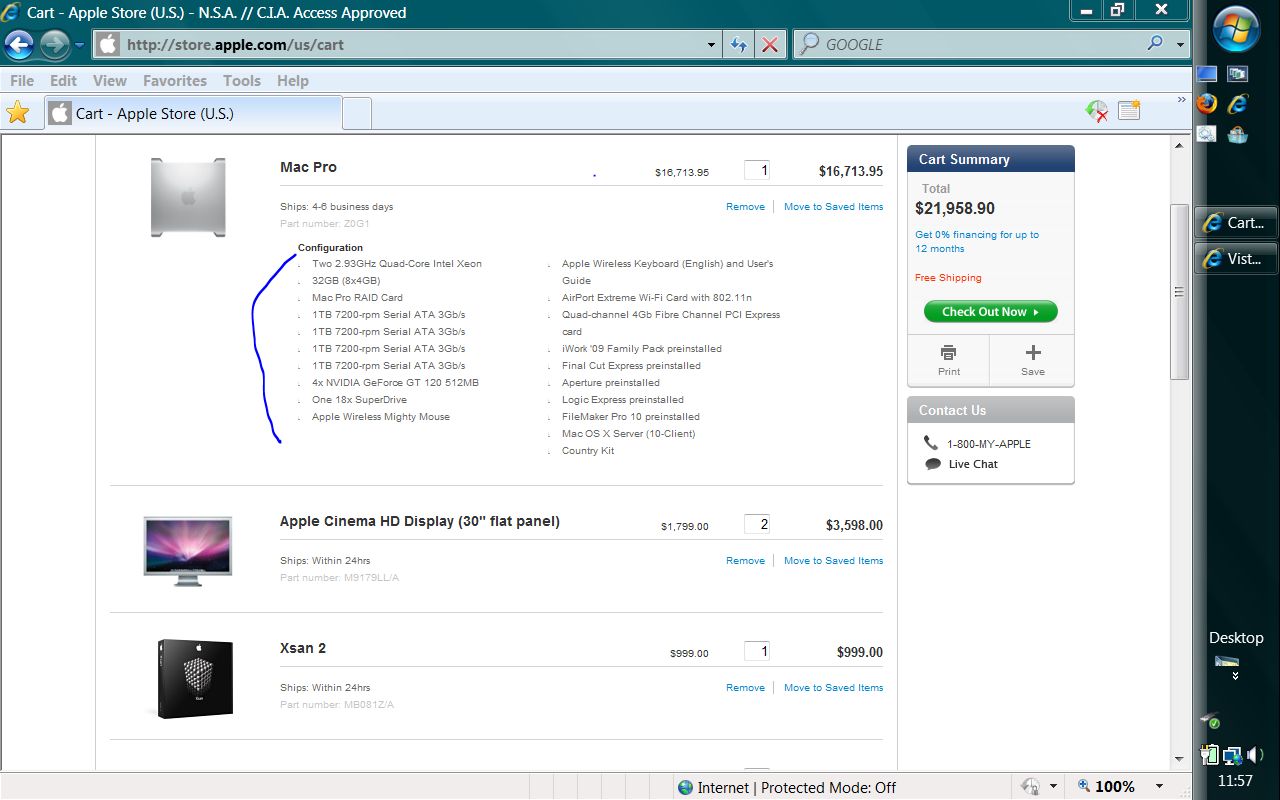
Task: Click the Print icon in Cart Summary
Action: (x=948, y=352)
